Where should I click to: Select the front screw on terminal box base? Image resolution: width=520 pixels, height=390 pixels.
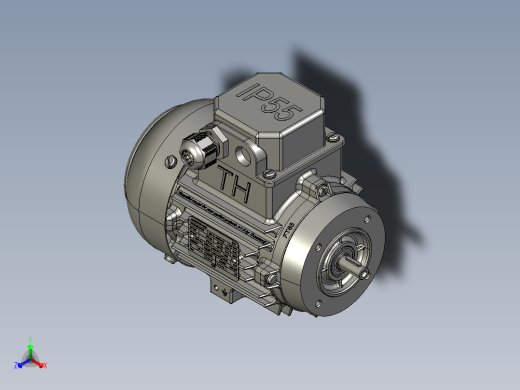point(269,174)
